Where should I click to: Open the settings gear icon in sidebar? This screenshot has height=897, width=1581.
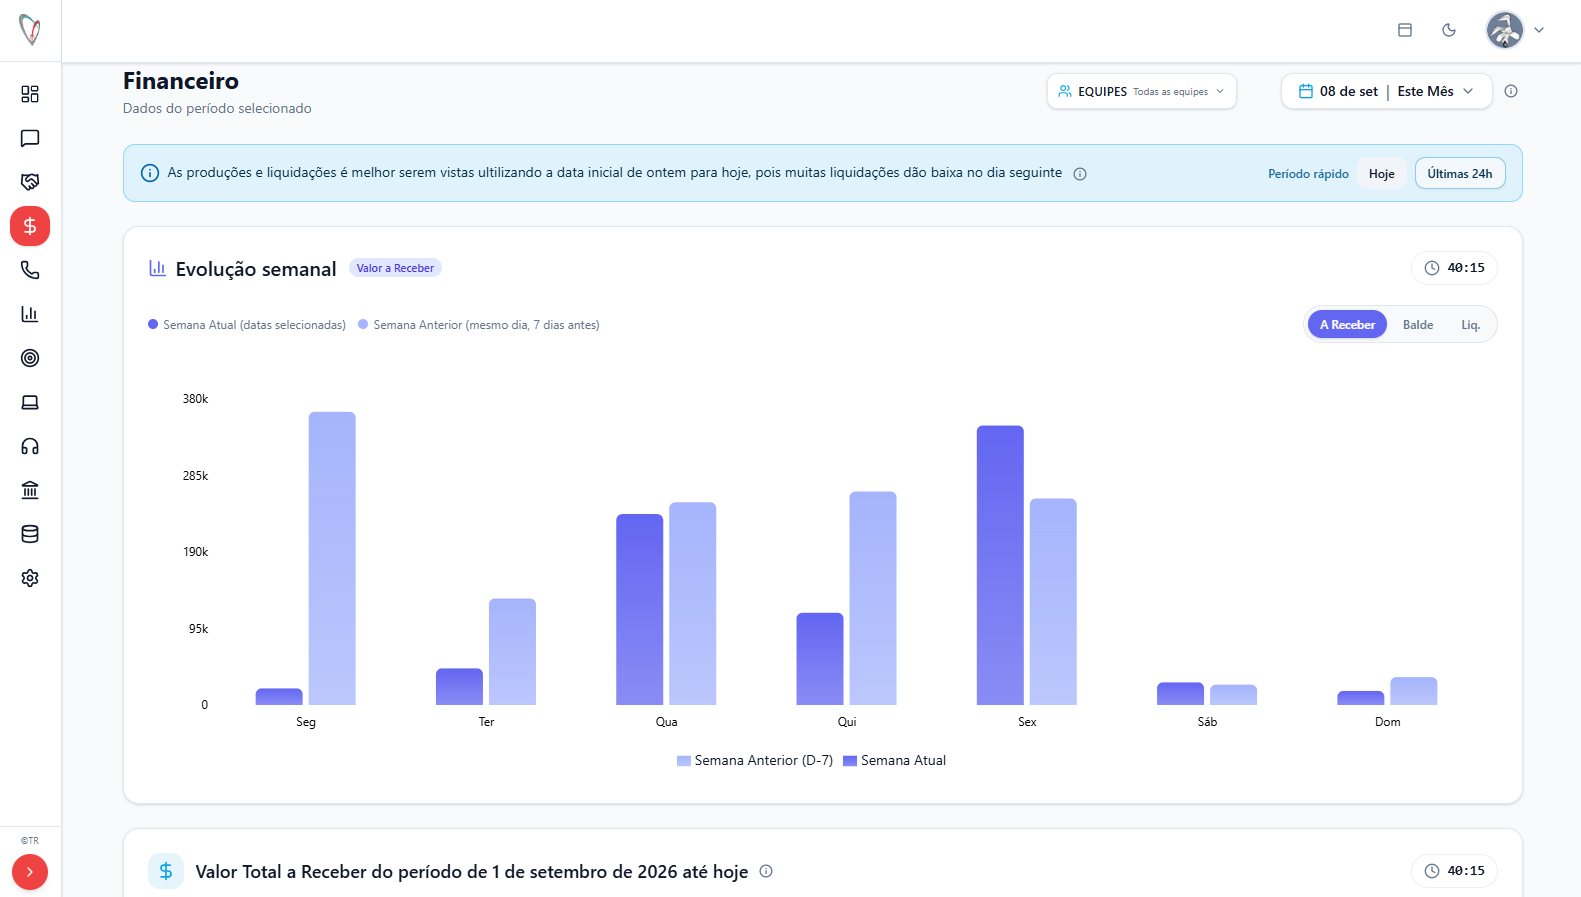click(30, 578)
